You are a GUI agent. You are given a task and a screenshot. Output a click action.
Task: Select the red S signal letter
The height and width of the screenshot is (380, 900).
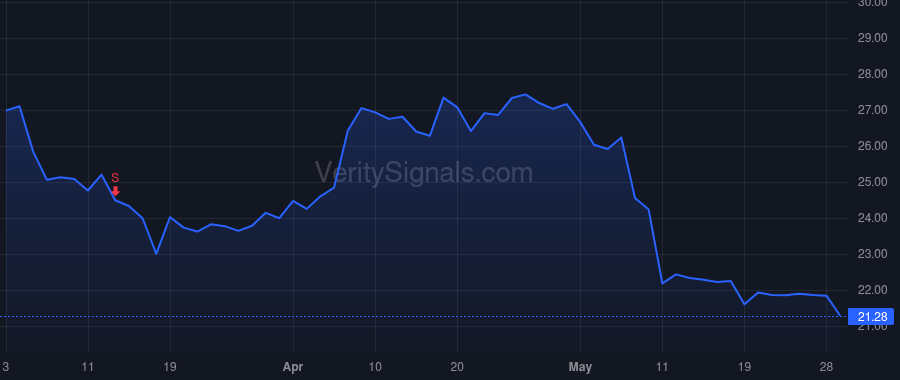point(115,178)
